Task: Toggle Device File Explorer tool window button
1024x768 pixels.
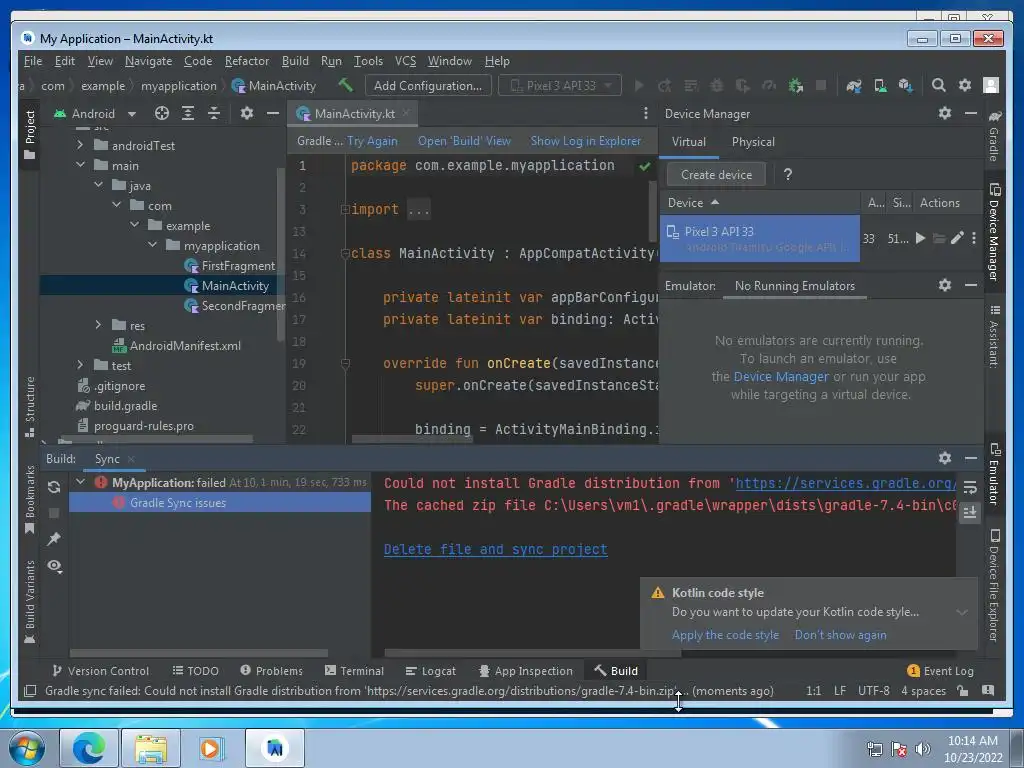Action: point(994,586)
